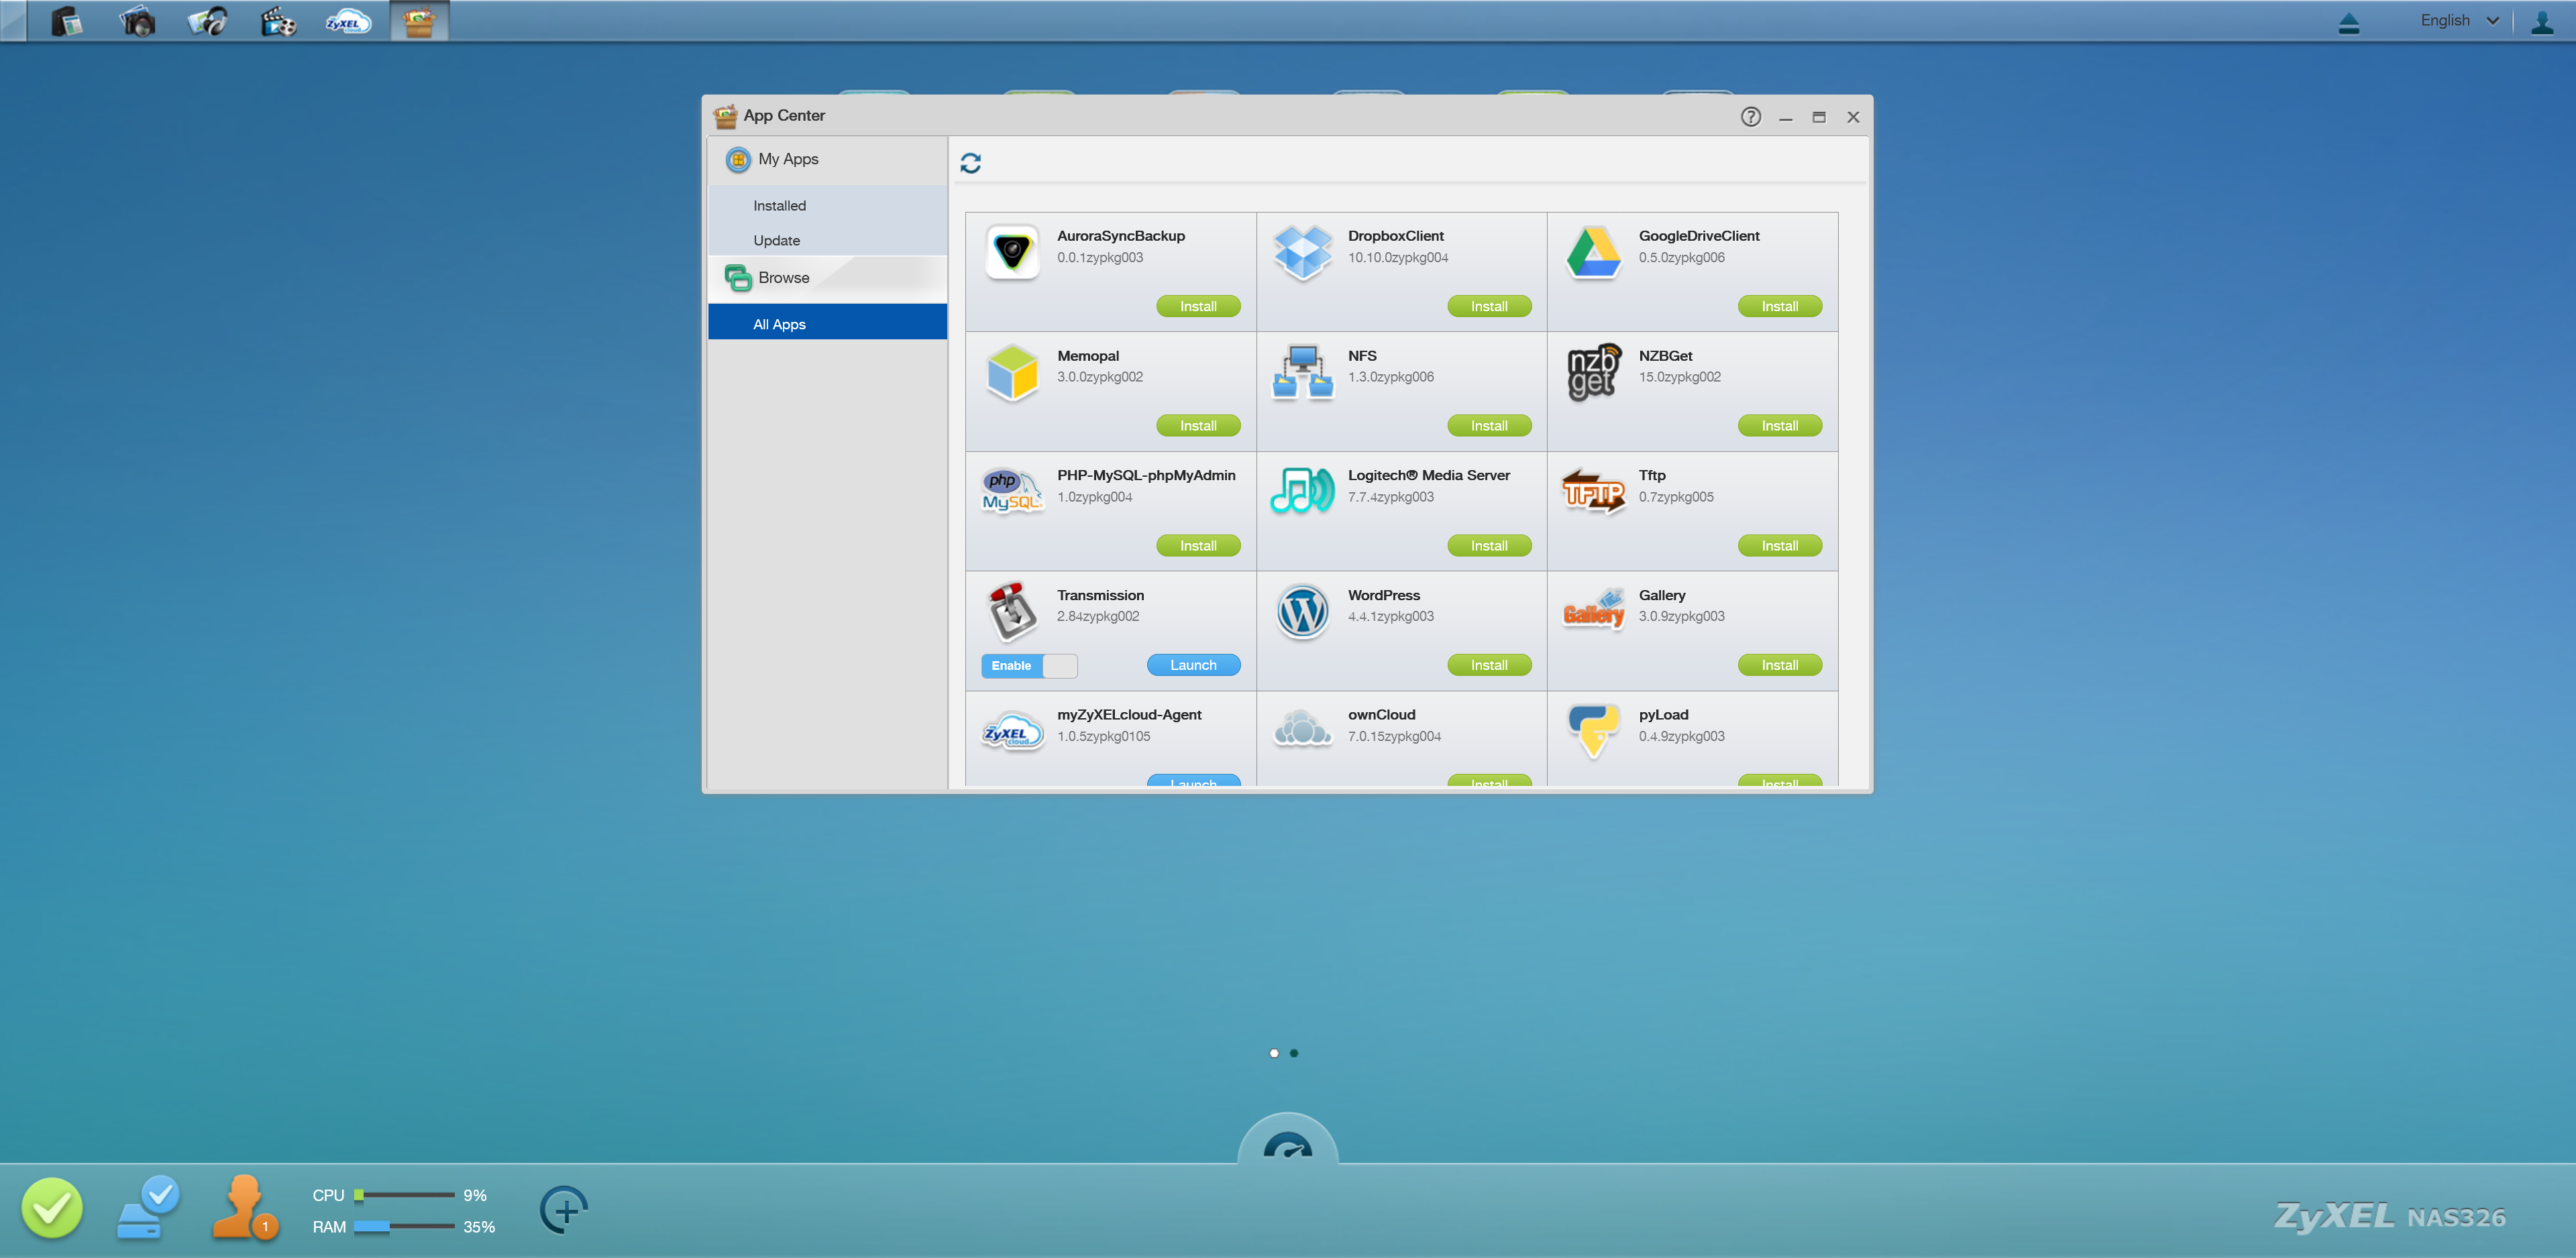Screen dimensions: 2576x1258
Task: Open the File Browser icon in top bar
Action: coord(67,21)
